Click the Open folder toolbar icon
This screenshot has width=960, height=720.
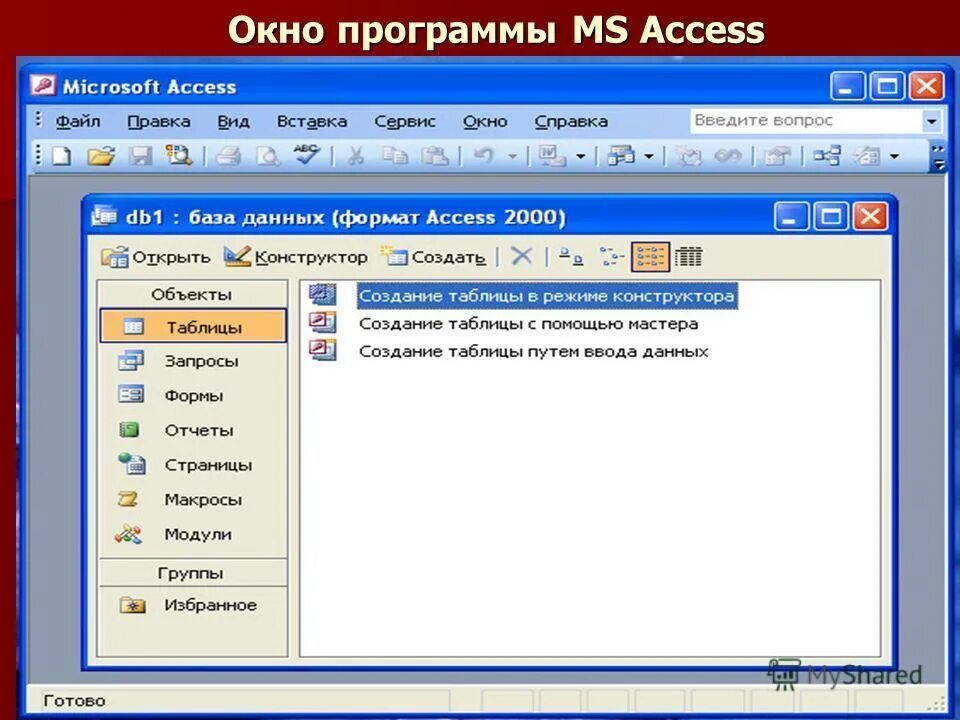101,156
